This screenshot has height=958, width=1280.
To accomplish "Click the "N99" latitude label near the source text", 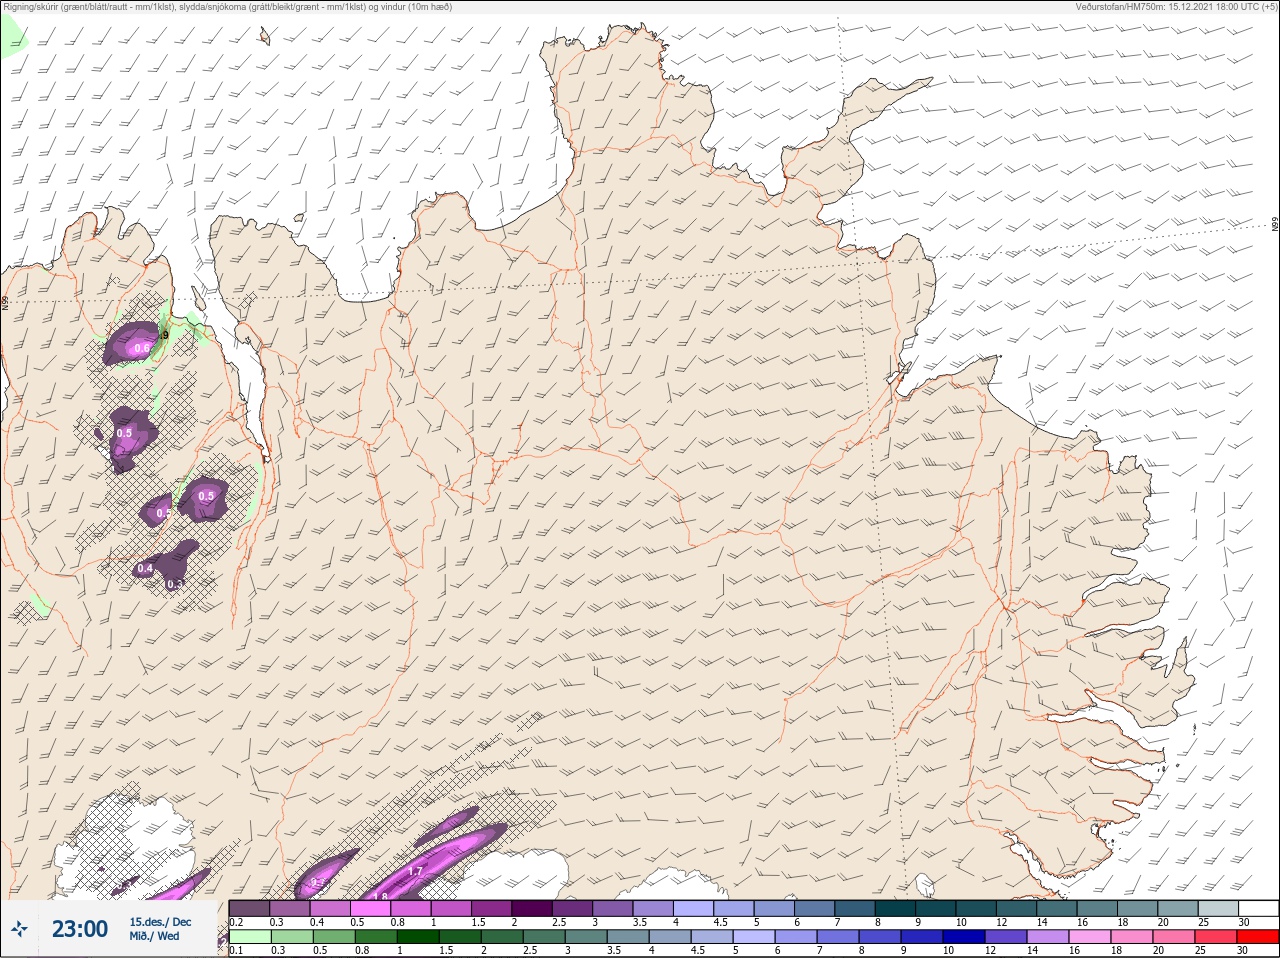I will [x=1275, y=225].
